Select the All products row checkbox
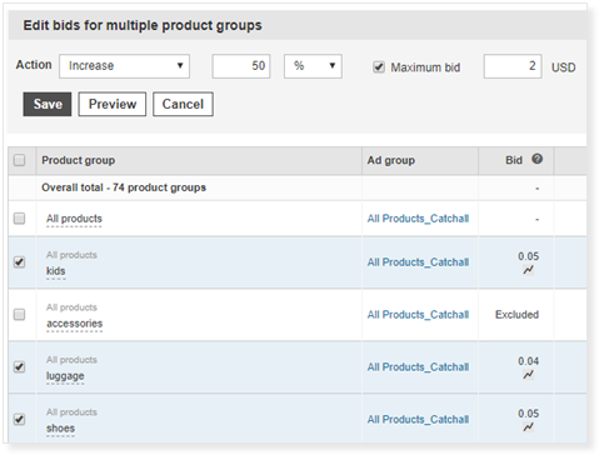Screen dimensions: 604x455 coord(20,218)
